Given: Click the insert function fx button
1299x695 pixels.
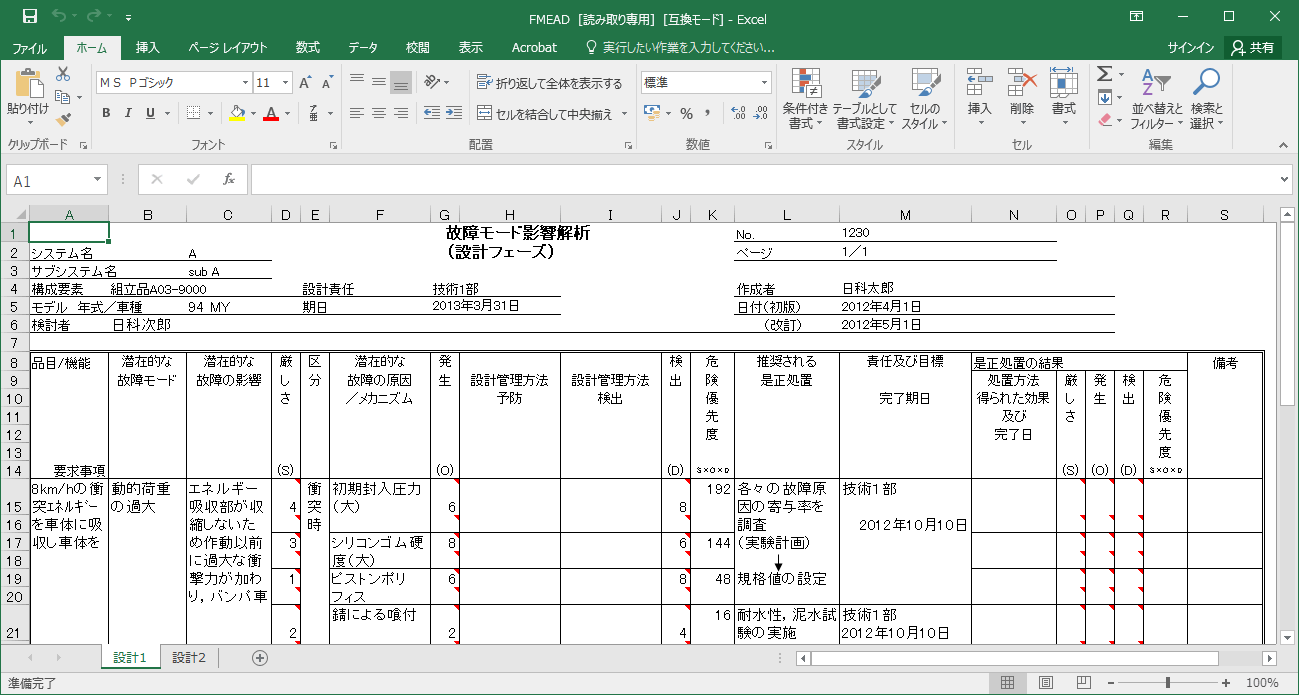Looking at the screenshot, I should (x=228, y=180).
